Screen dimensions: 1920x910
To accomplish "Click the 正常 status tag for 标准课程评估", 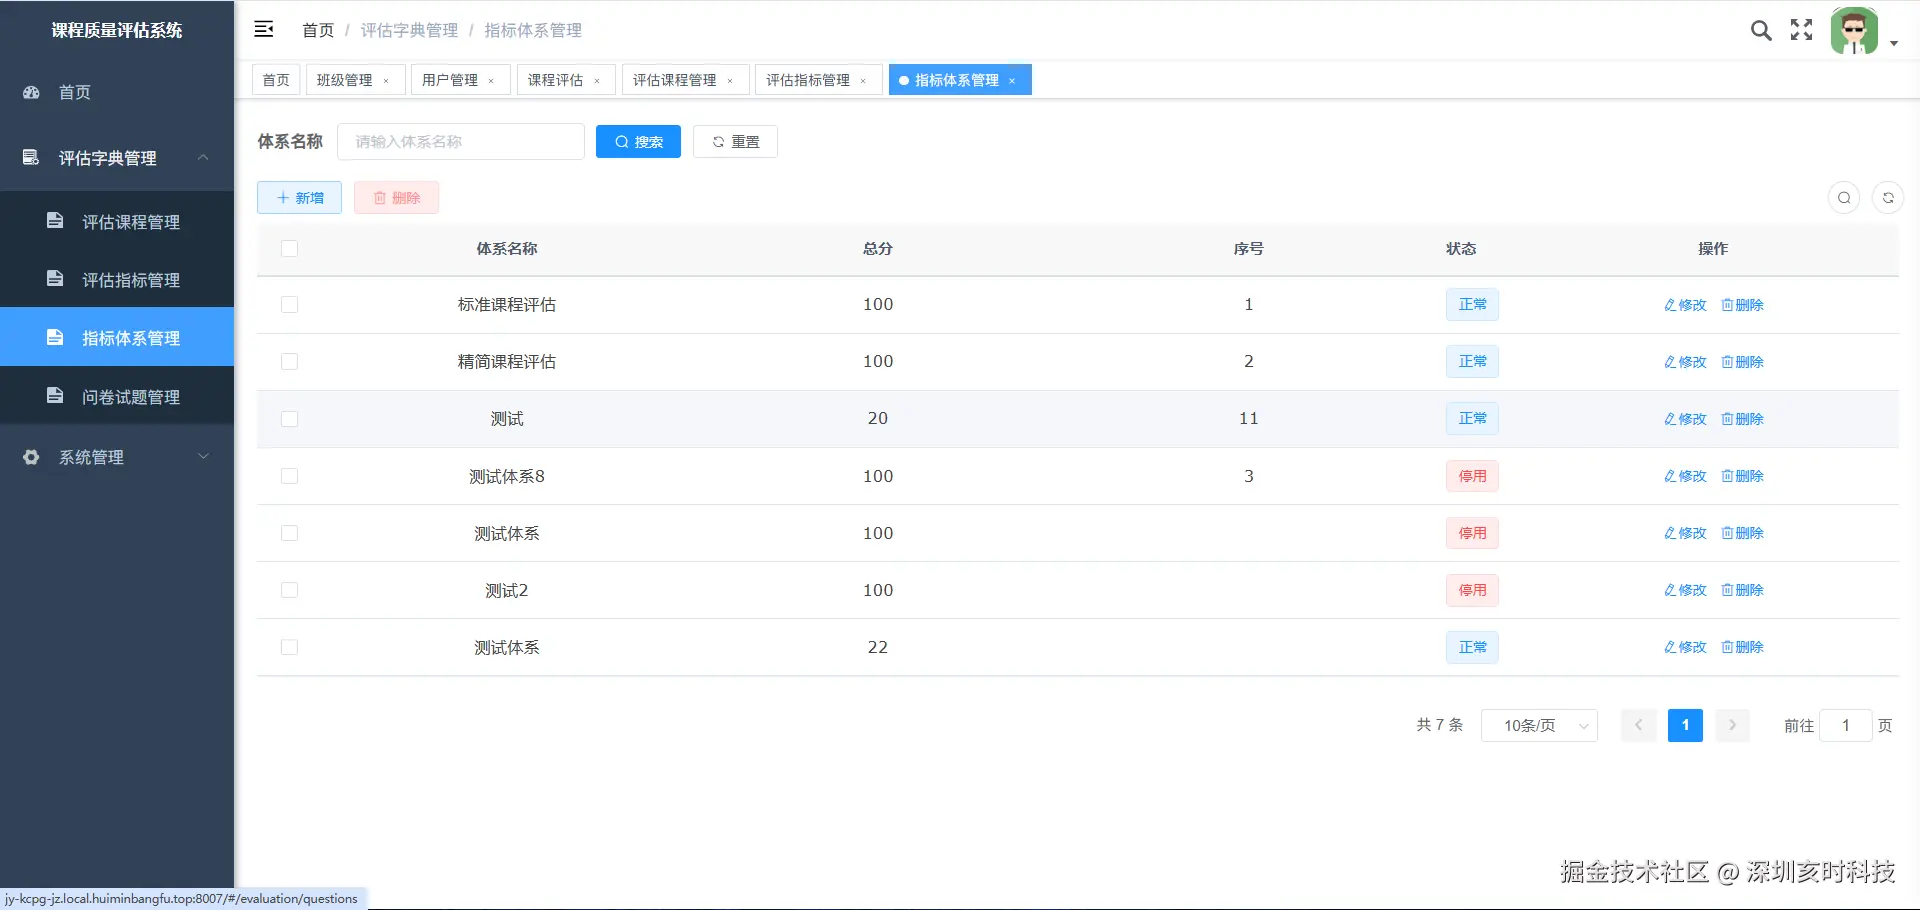I will (1472, 305).
